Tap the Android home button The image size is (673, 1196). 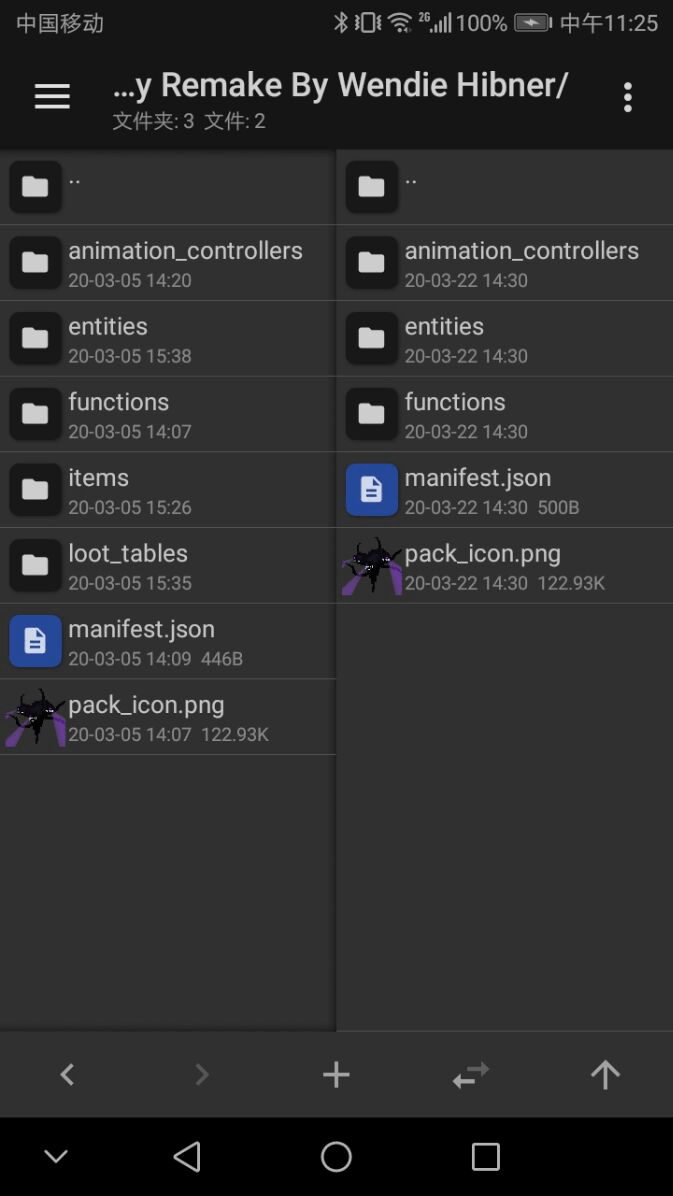(336, 1156)
